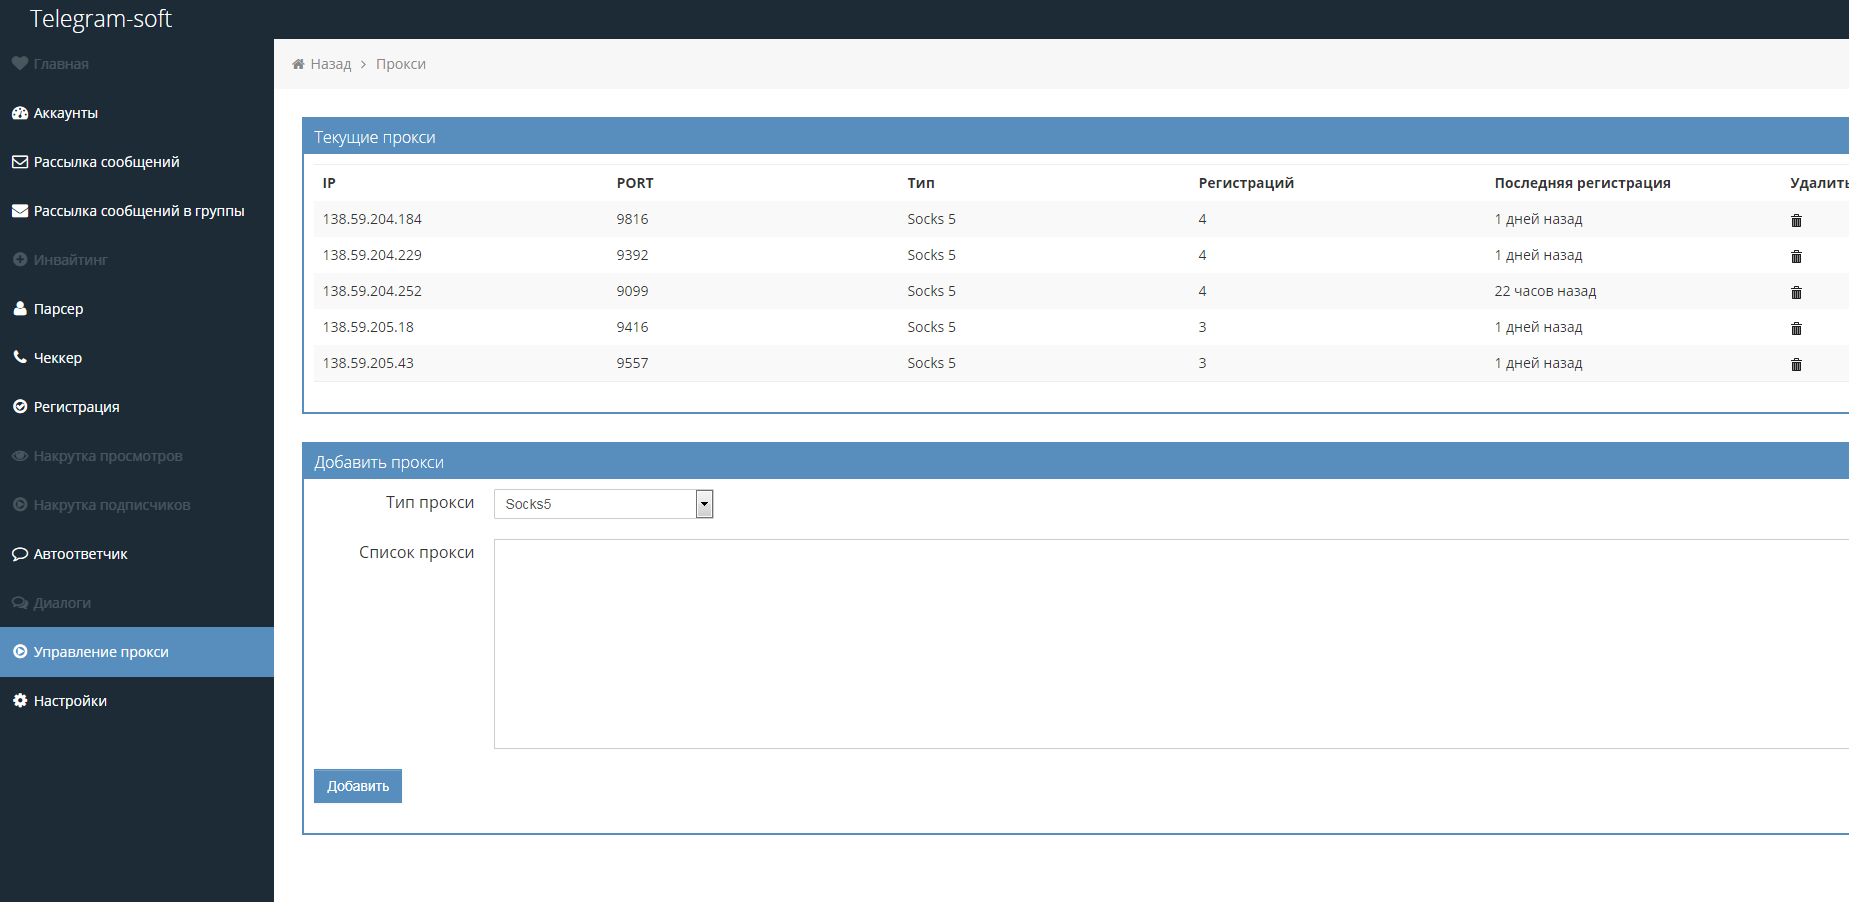Delete the 138.59.205.18 proxy row
The height and width of the screenshot is (902, 1849).
(1796, 328)
